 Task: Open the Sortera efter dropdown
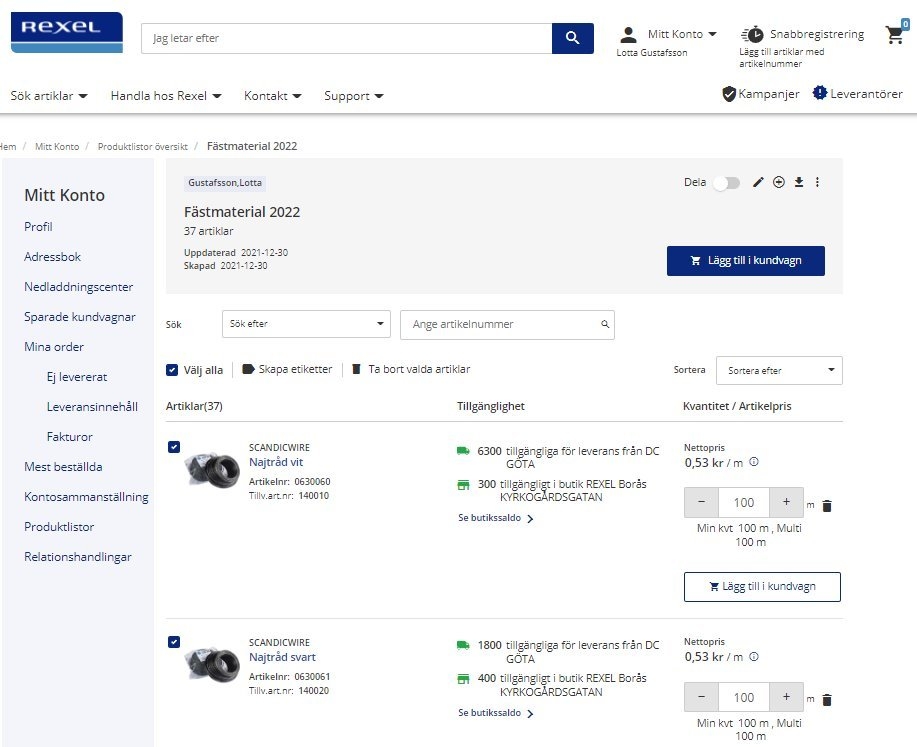point(779,370)
